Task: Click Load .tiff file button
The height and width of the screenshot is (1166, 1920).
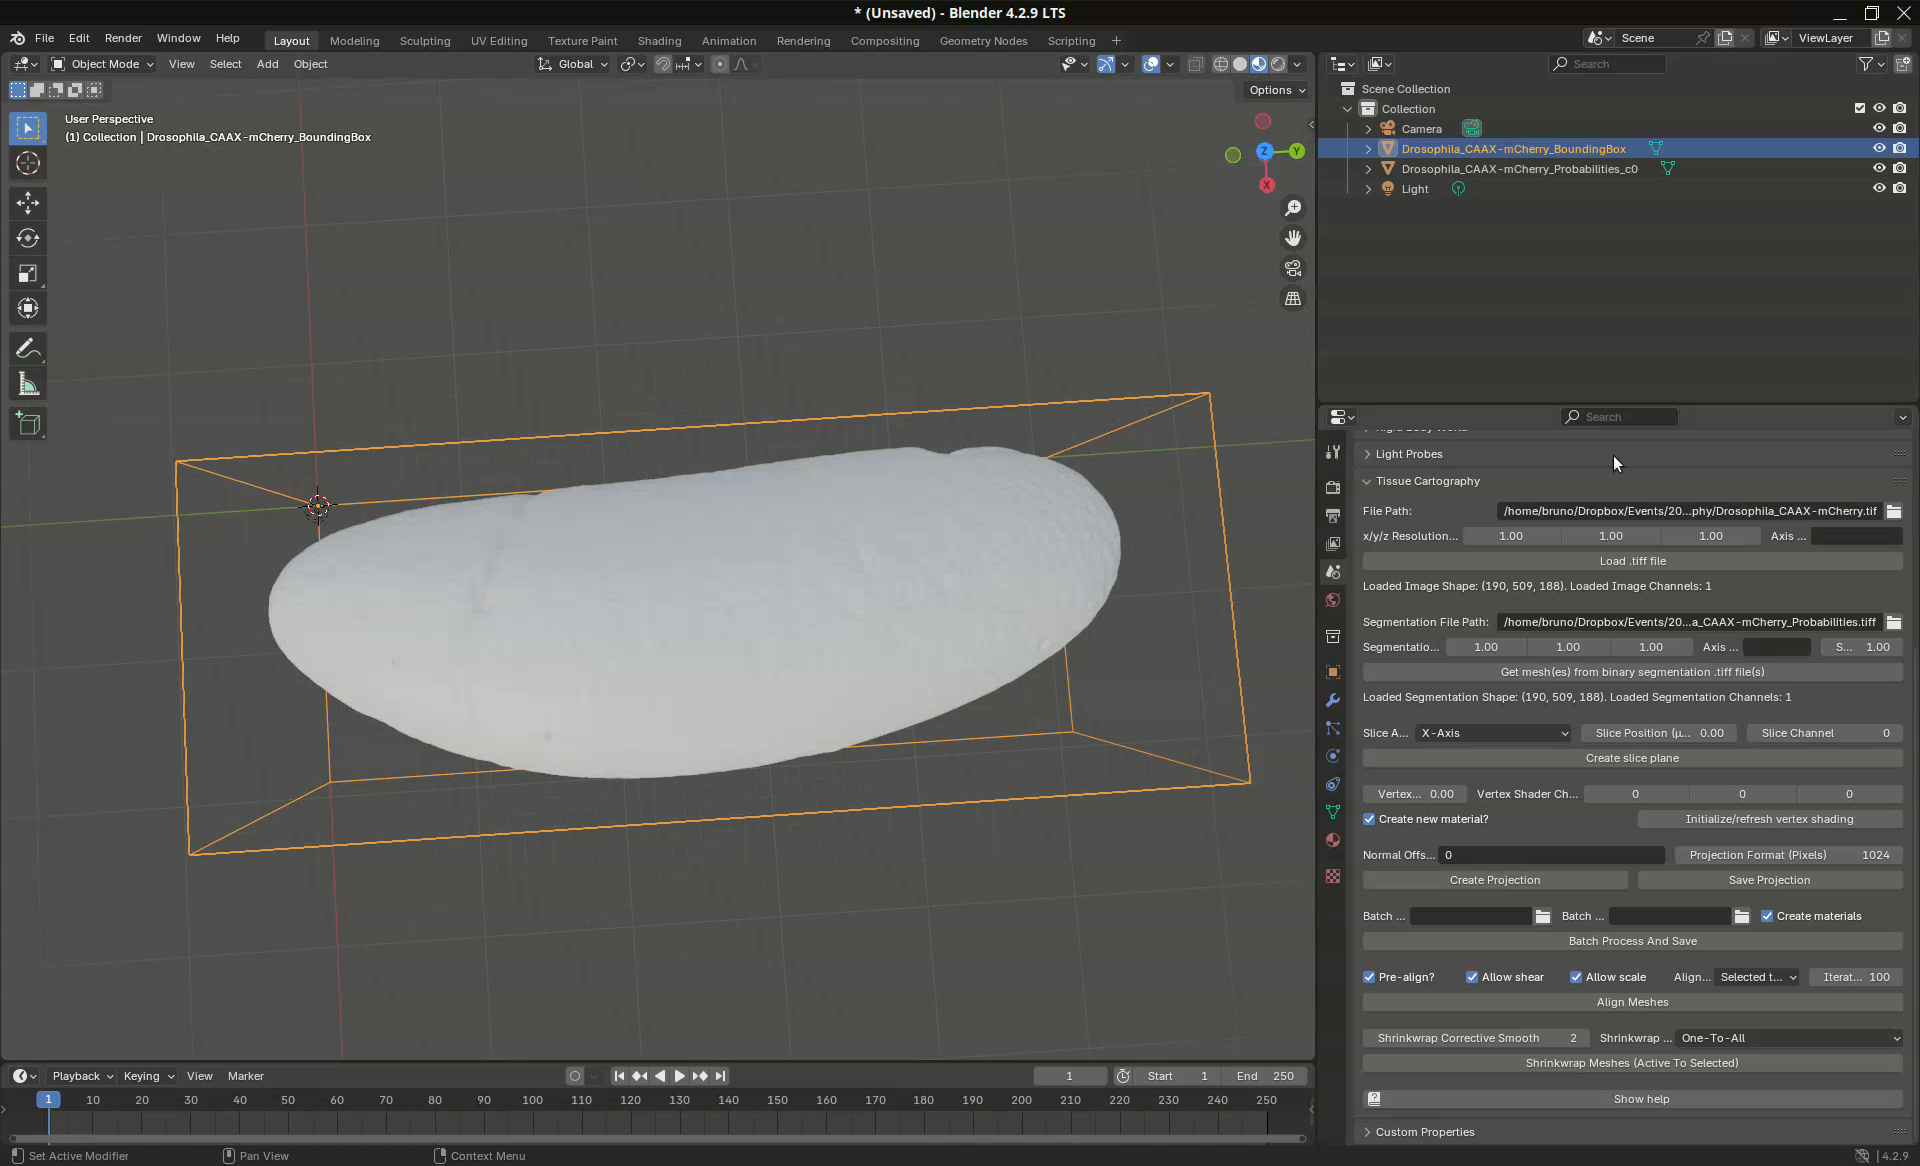Action: pos(1632,561)
